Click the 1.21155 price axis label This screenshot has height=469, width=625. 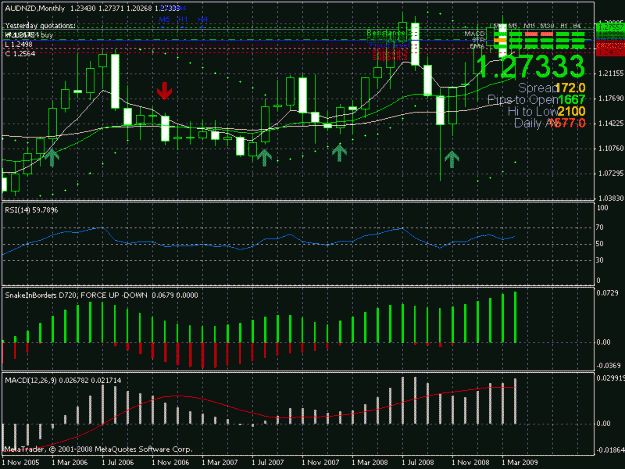(x=610, y=73)
